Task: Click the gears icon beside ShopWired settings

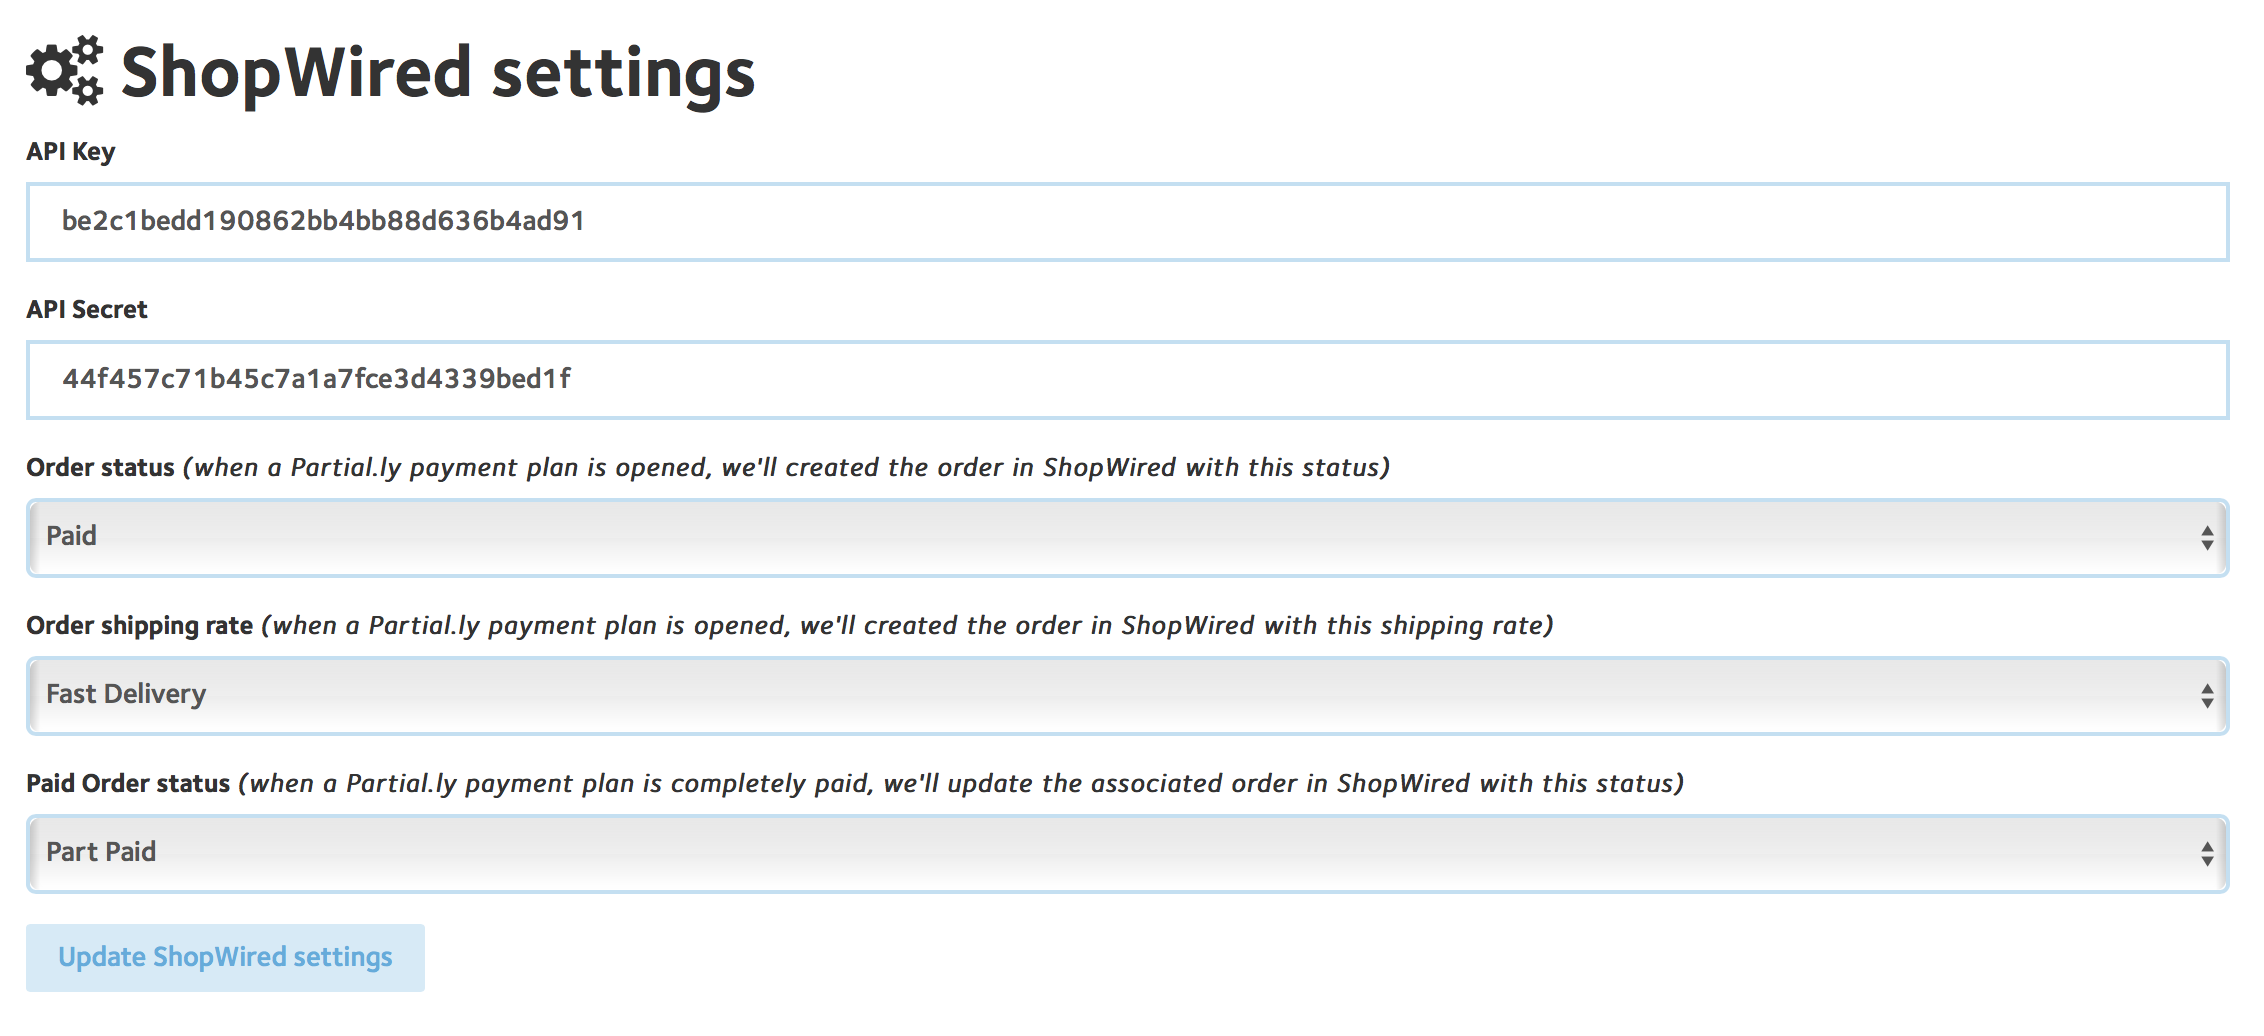Action: 65,70
